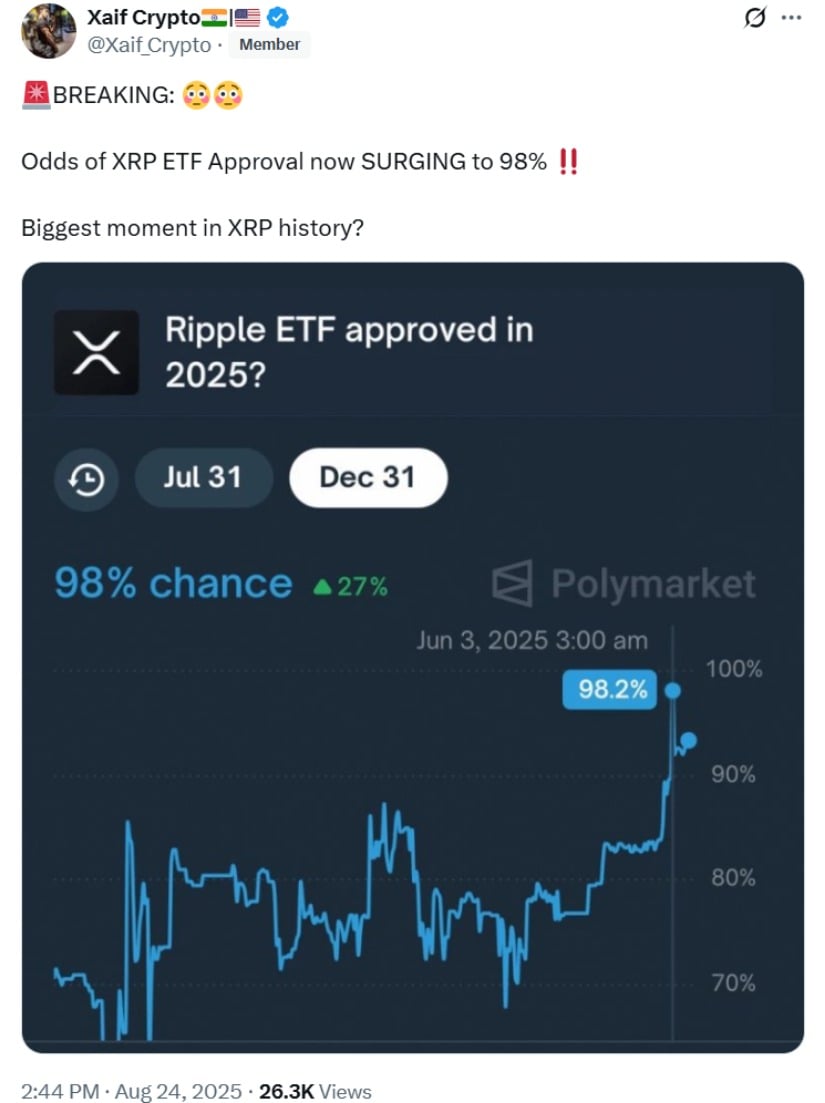Click the Polymarket logo watermark
Image resolution: width=825 pixels, height=1103 pixels.
pyautogui.click(x=623, y=583)
